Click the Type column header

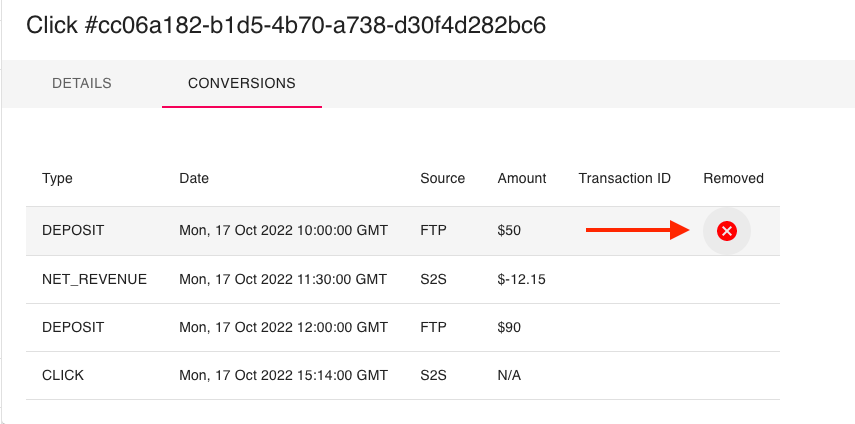click(57, 178)
